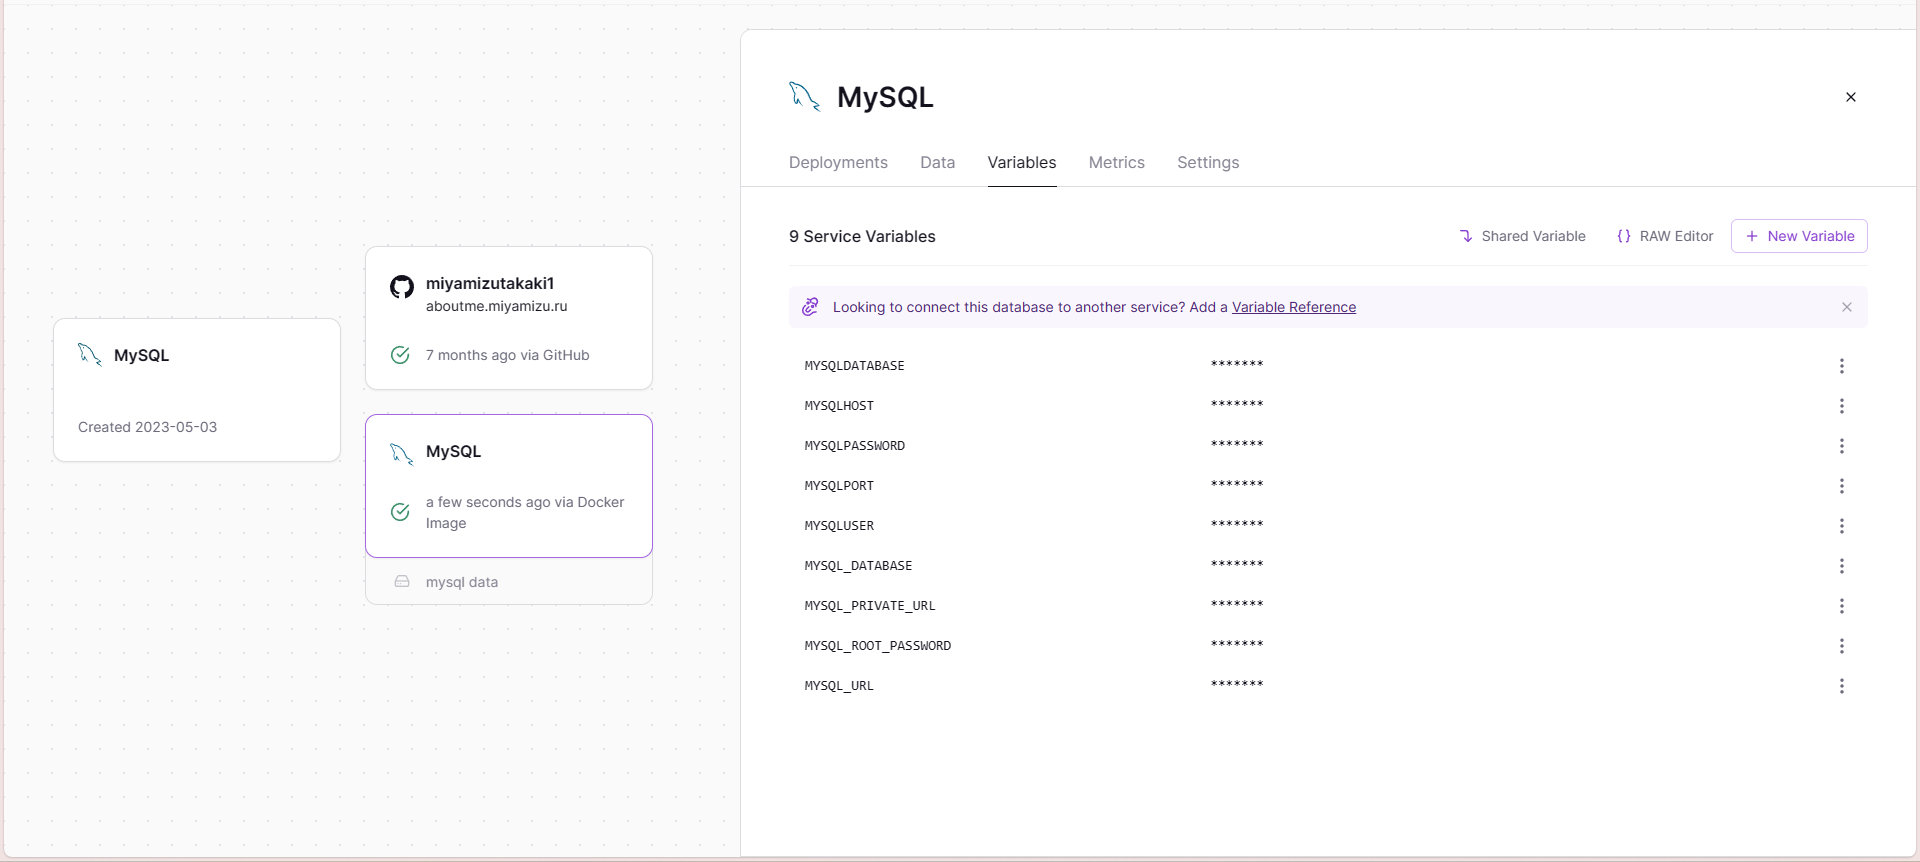The width and height of the screenshot is (1920, 862).
Task: Add a Shared Variable
Action: (1522, 236)
